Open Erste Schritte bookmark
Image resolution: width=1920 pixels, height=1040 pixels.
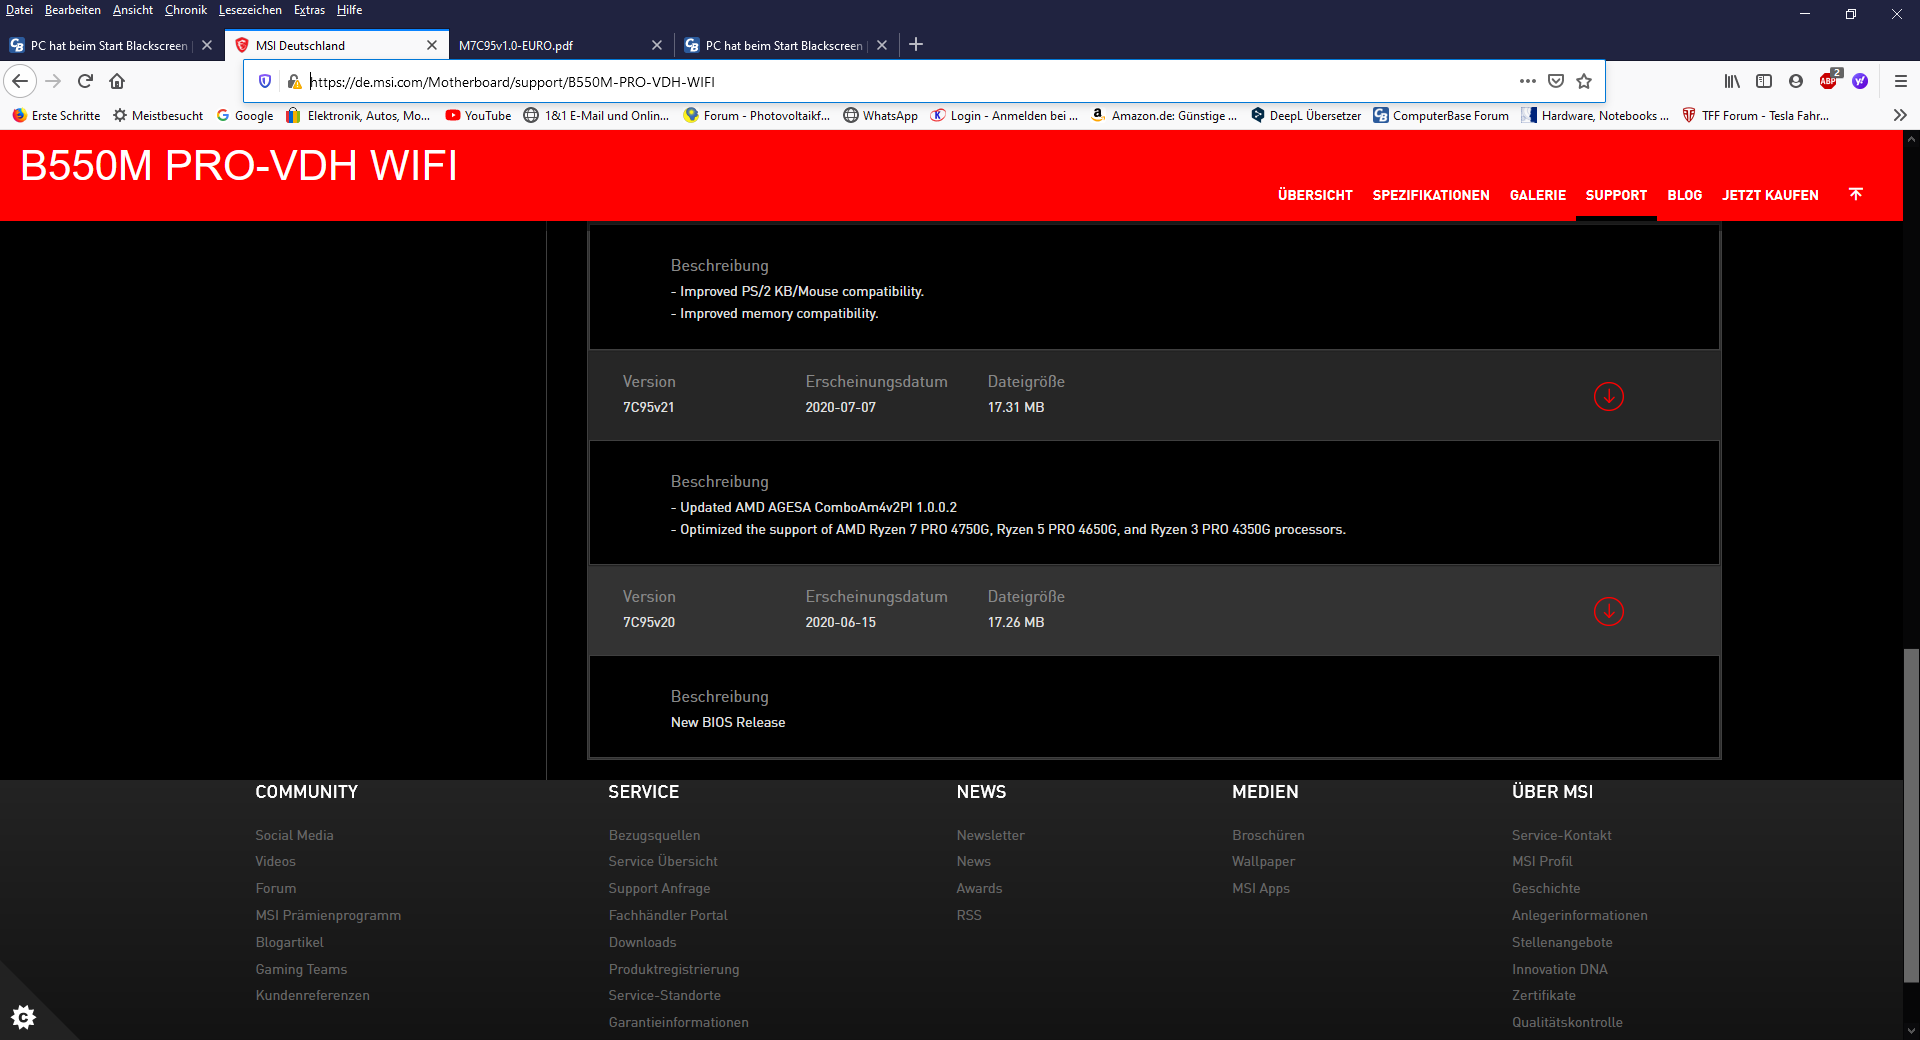(x=56, y=115)
